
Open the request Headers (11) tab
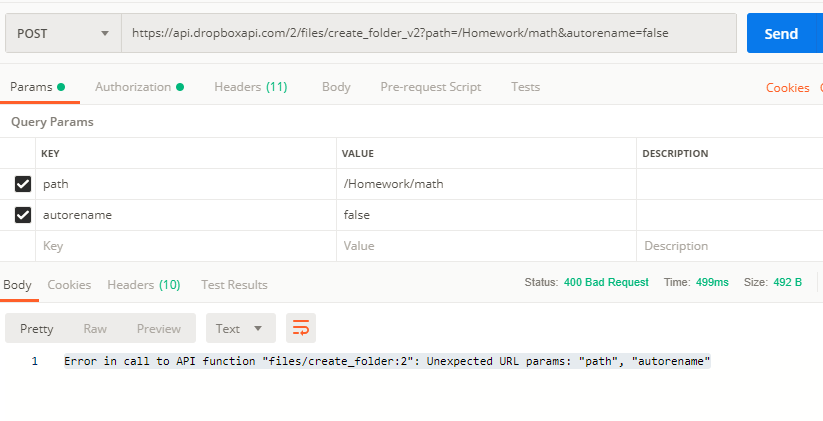coord(250,87)
